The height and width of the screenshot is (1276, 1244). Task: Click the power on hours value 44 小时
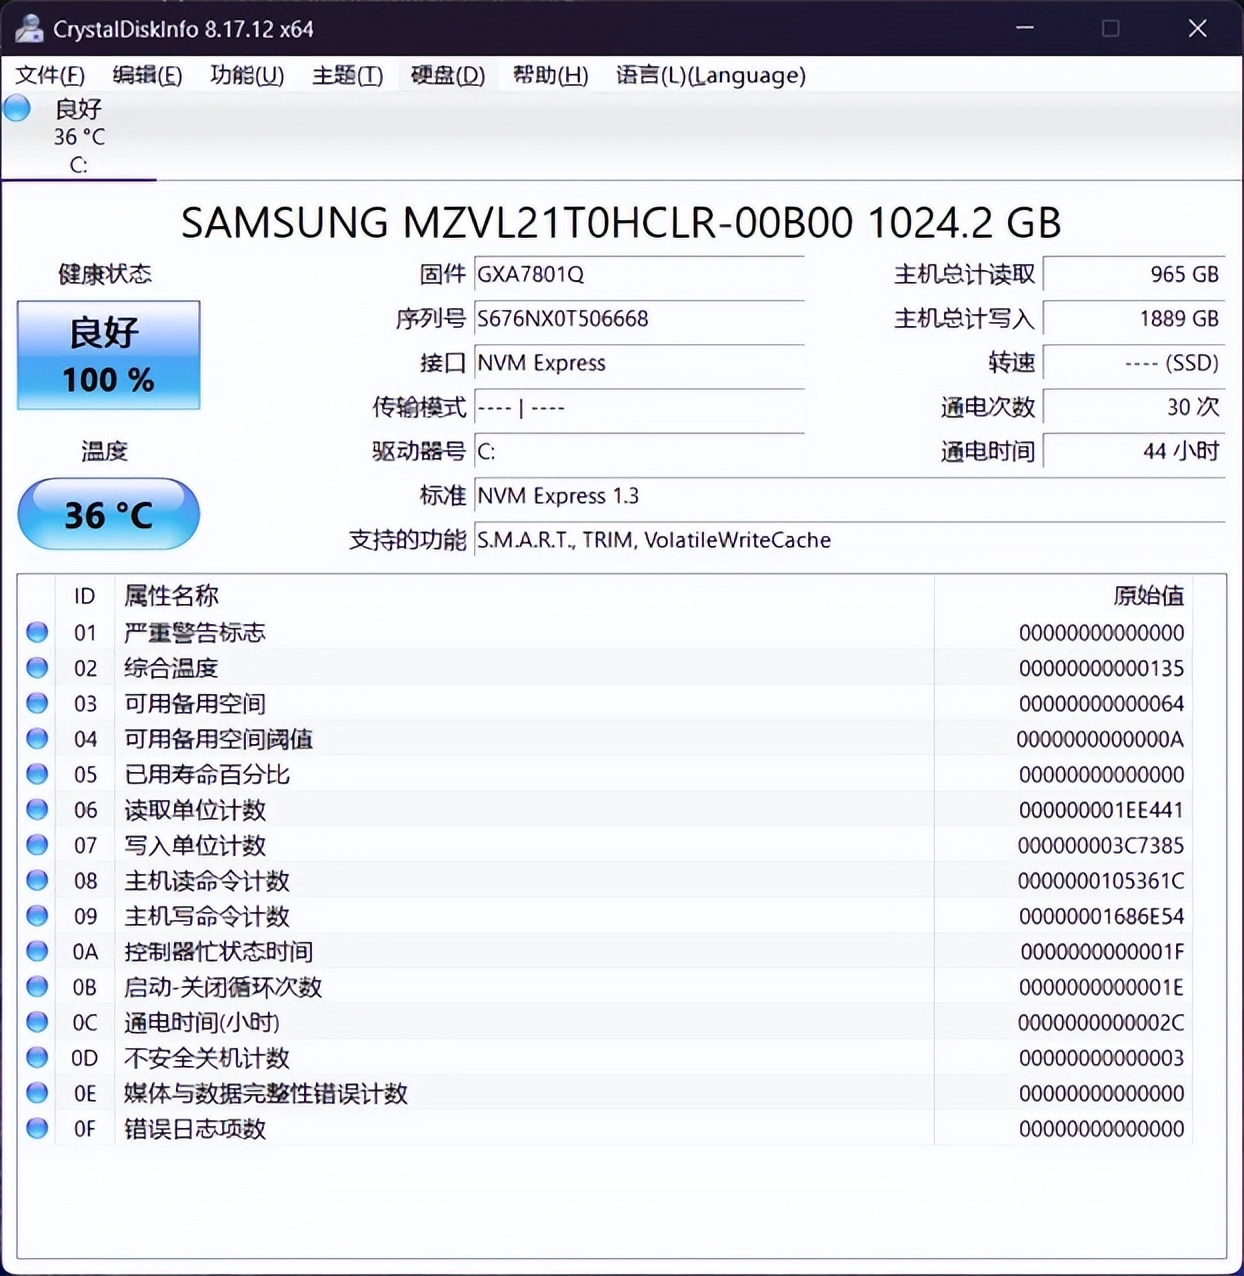click(x=1134, y=451)
